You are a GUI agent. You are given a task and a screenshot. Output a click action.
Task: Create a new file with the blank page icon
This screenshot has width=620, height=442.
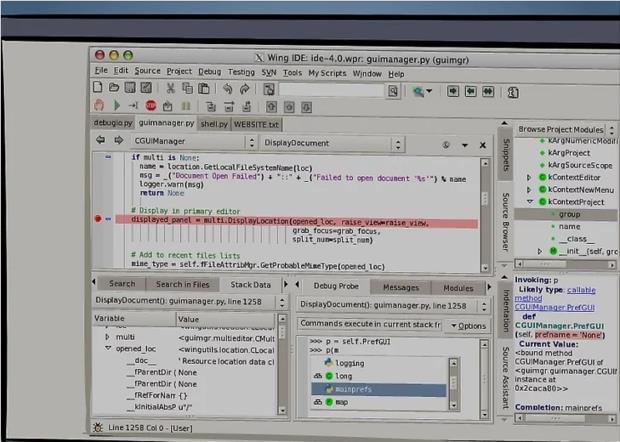[98, 87]
